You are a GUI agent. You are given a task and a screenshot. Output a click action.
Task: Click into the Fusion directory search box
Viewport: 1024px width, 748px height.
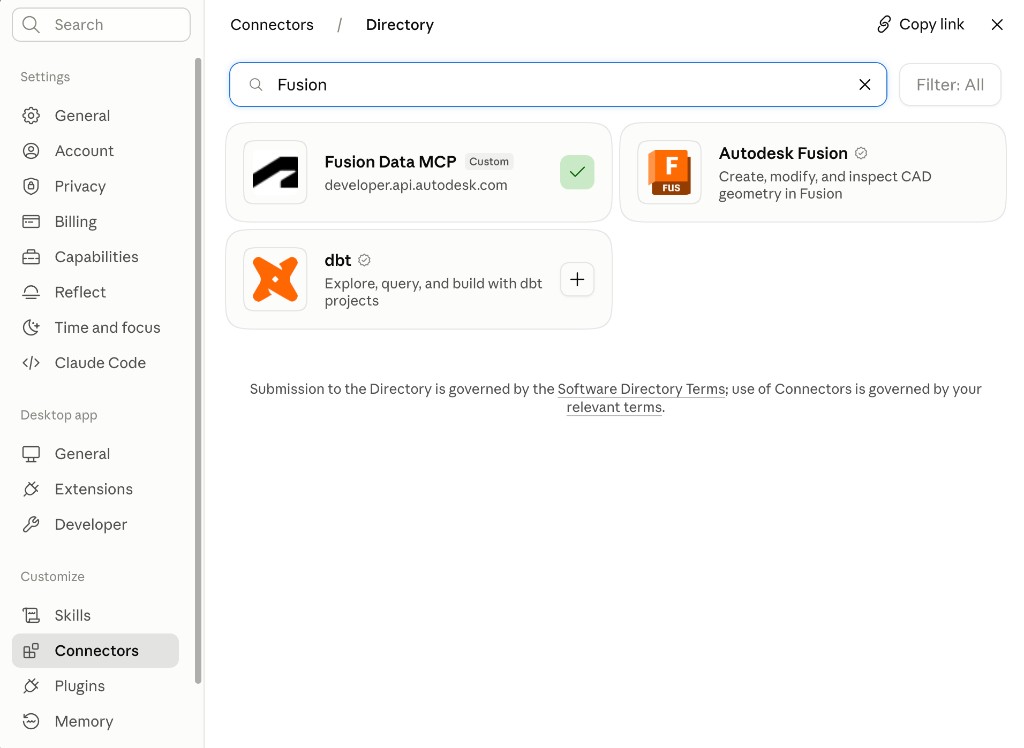click(558, 85)
